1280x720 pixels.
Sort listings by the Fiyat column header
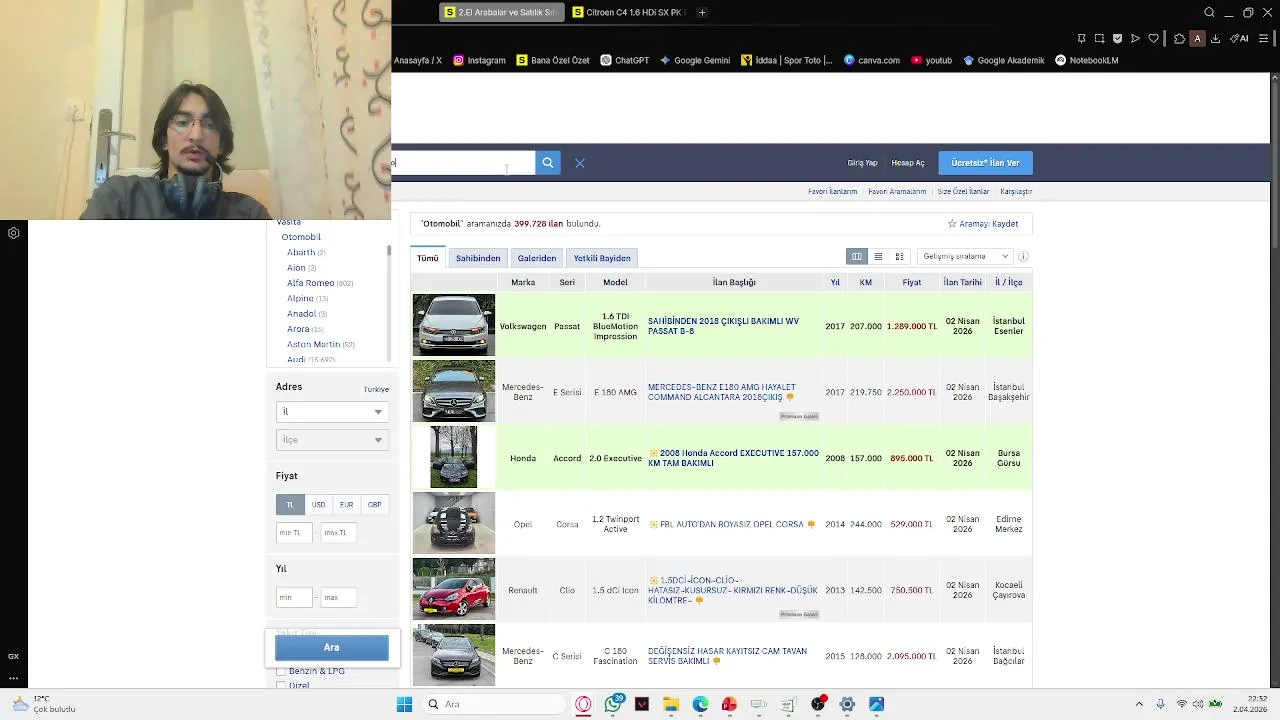(x=912, y=282)
